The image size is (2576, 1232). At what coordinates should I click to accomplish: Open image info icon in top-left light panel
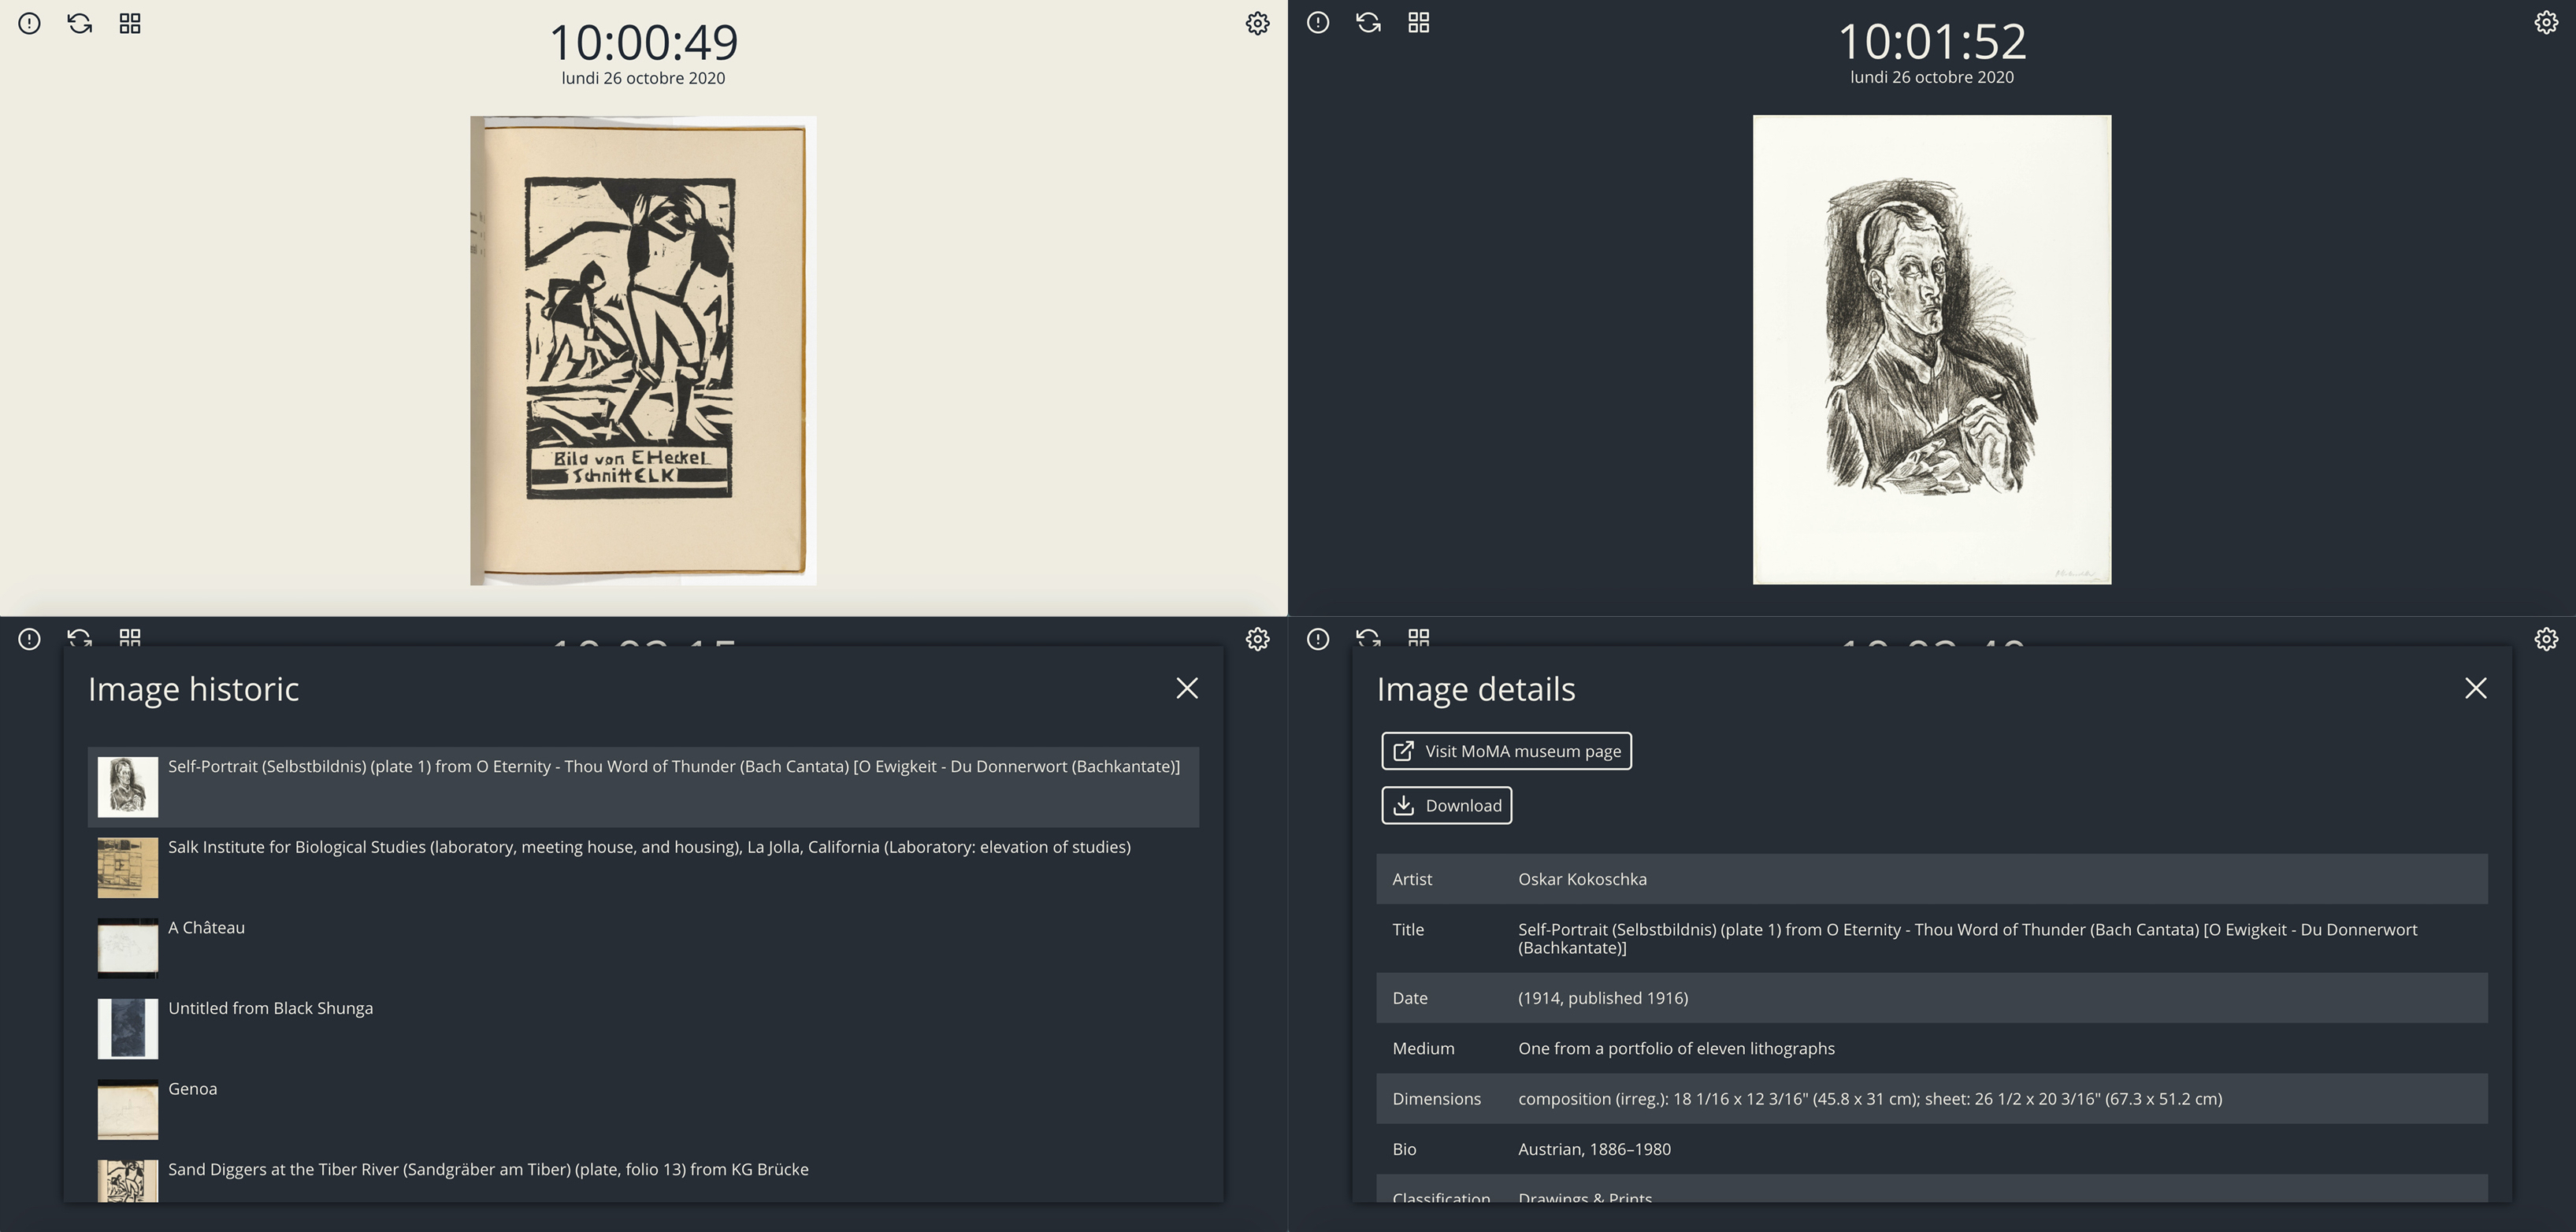tap(30, 23)
